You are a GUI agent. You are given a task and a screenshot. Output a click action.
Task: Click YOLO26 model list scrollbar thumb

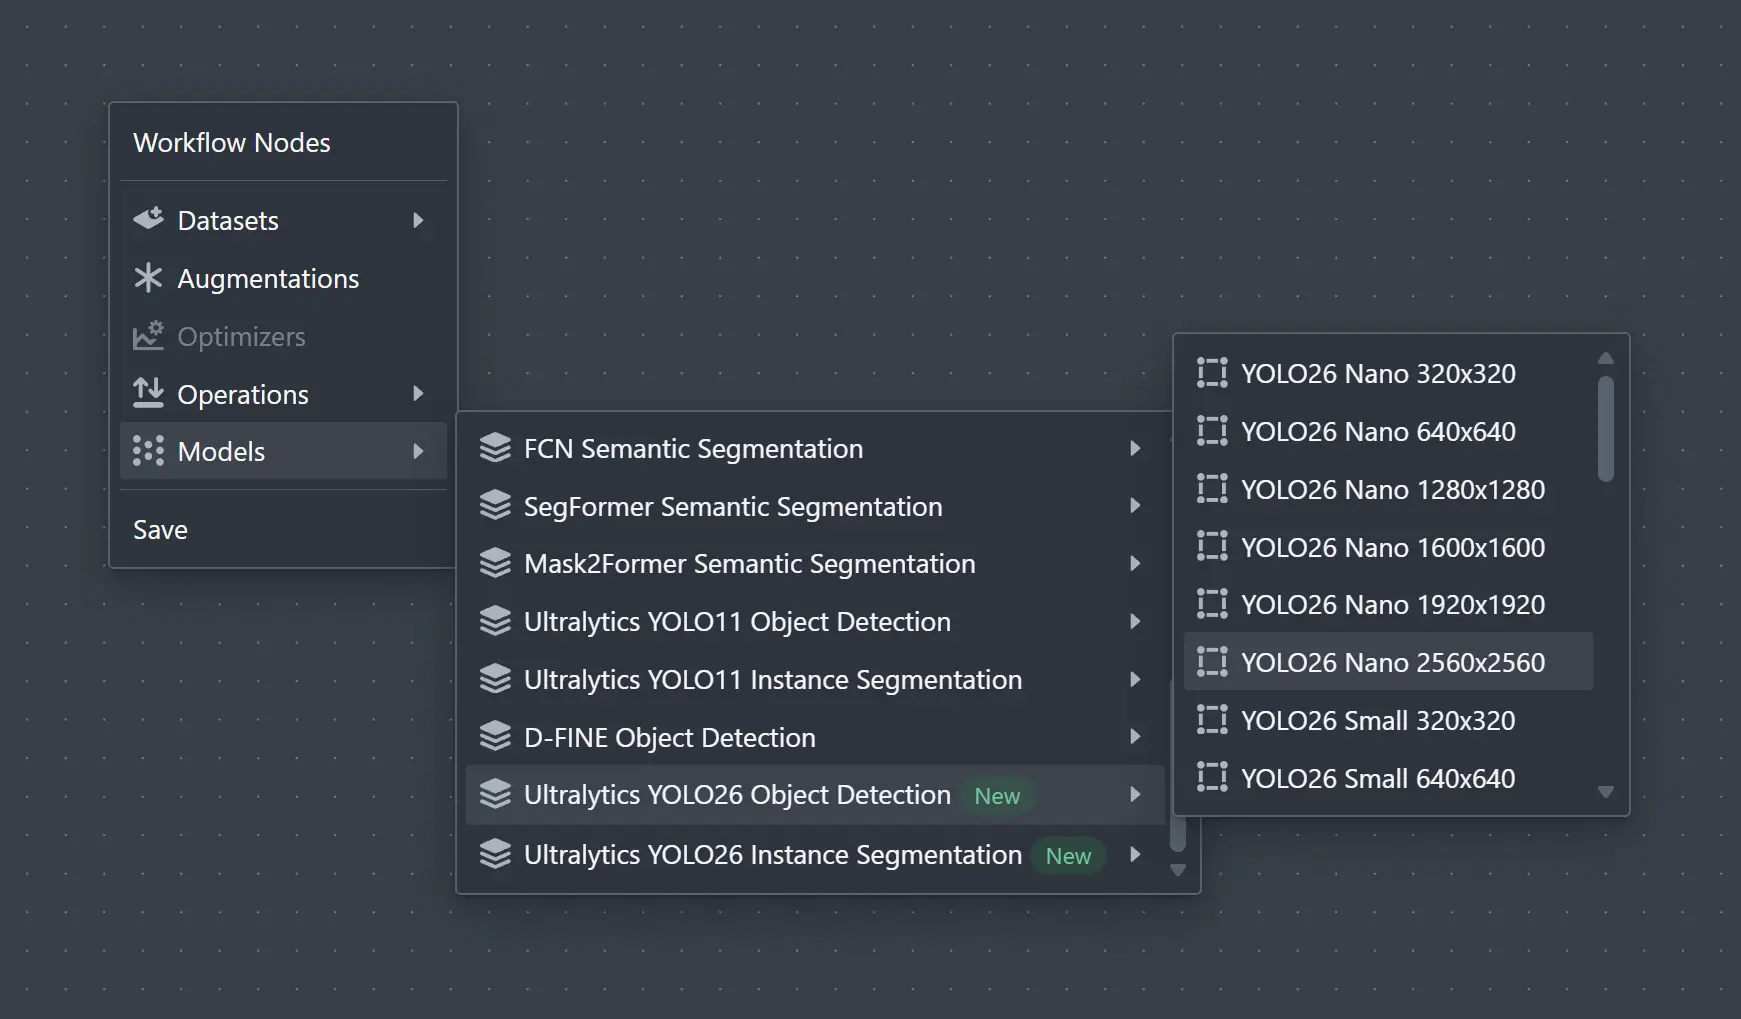[x=1606, y=429]
